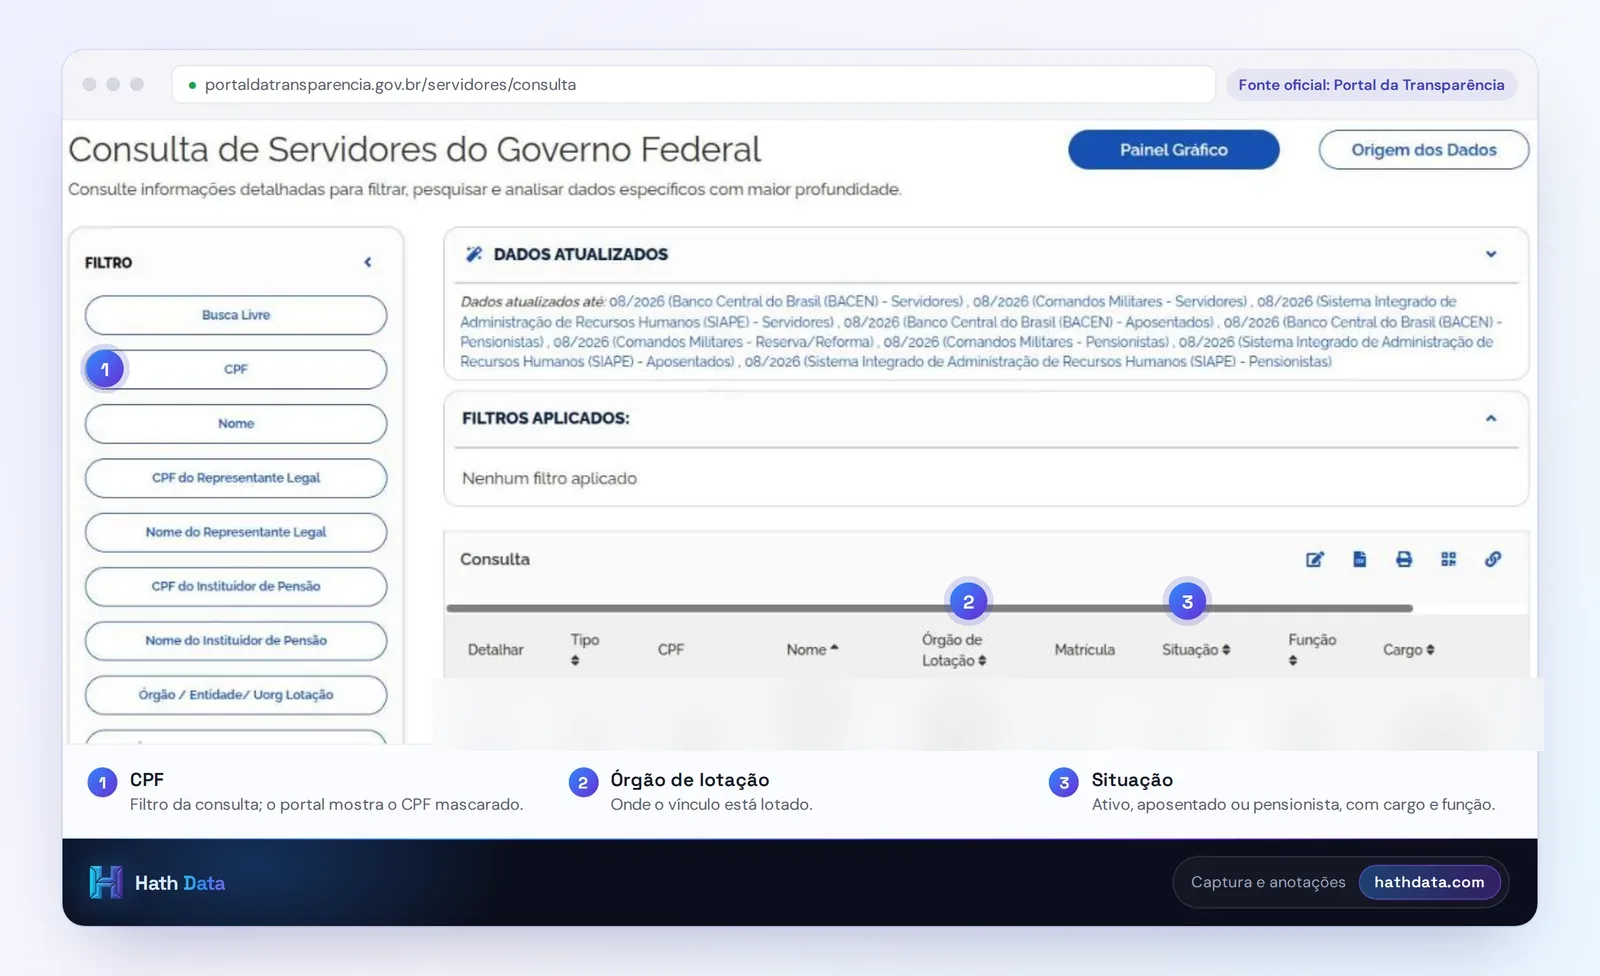Click the CPF column header in the table

[x=671, y=650]
